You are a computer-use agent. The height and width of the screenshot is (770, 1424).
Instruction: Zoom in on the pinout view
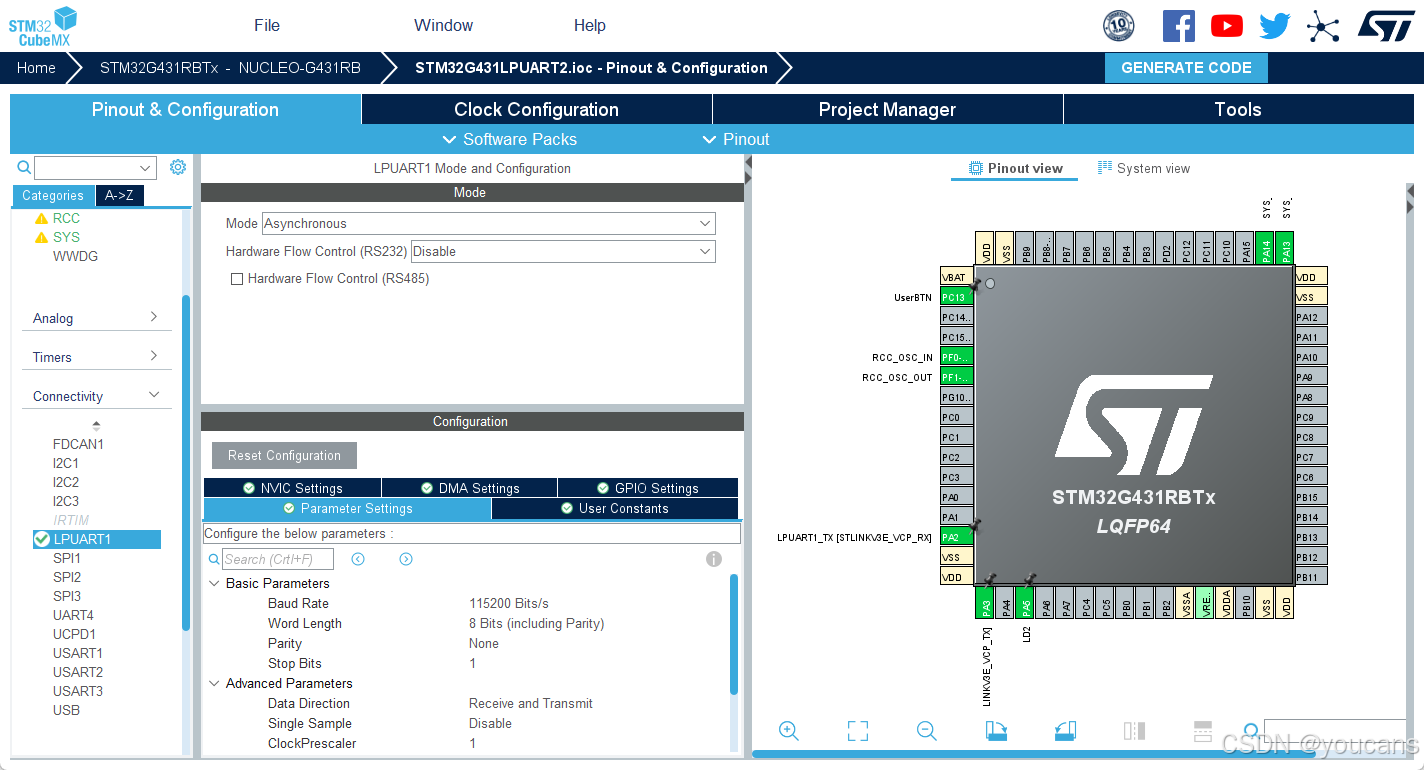point(788,731)
